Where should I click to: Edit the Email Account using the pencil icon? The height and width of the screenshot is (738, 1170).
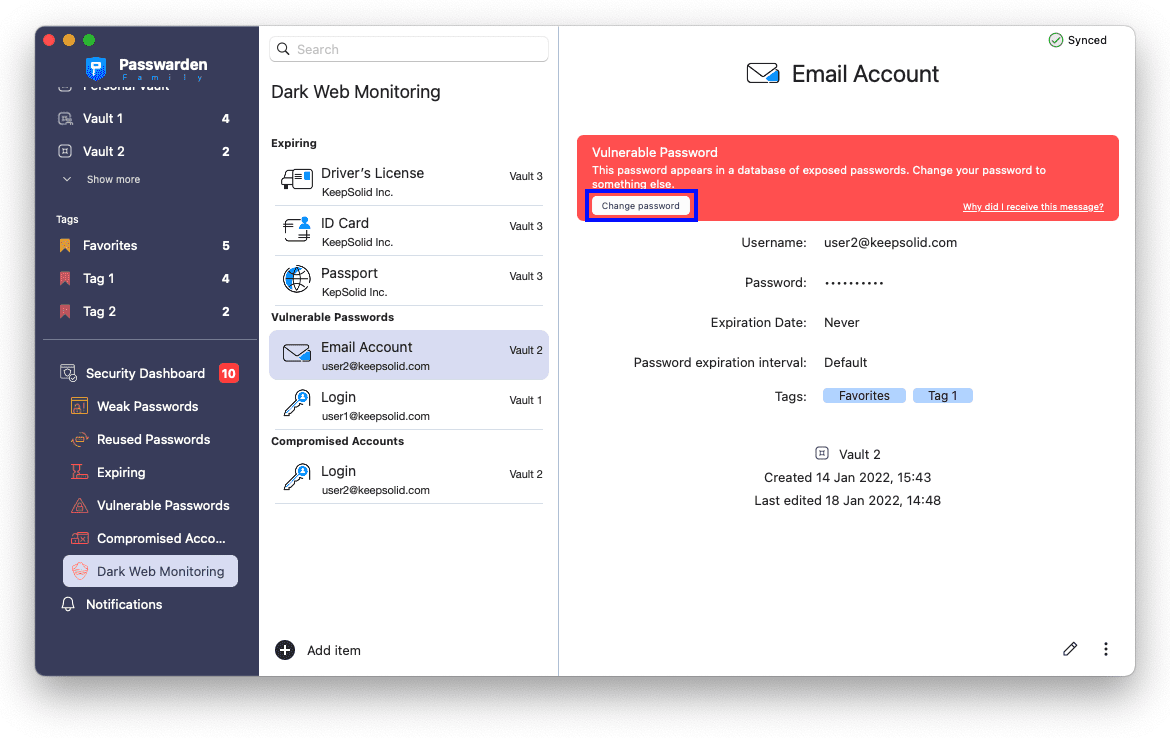click(1070, 649)
